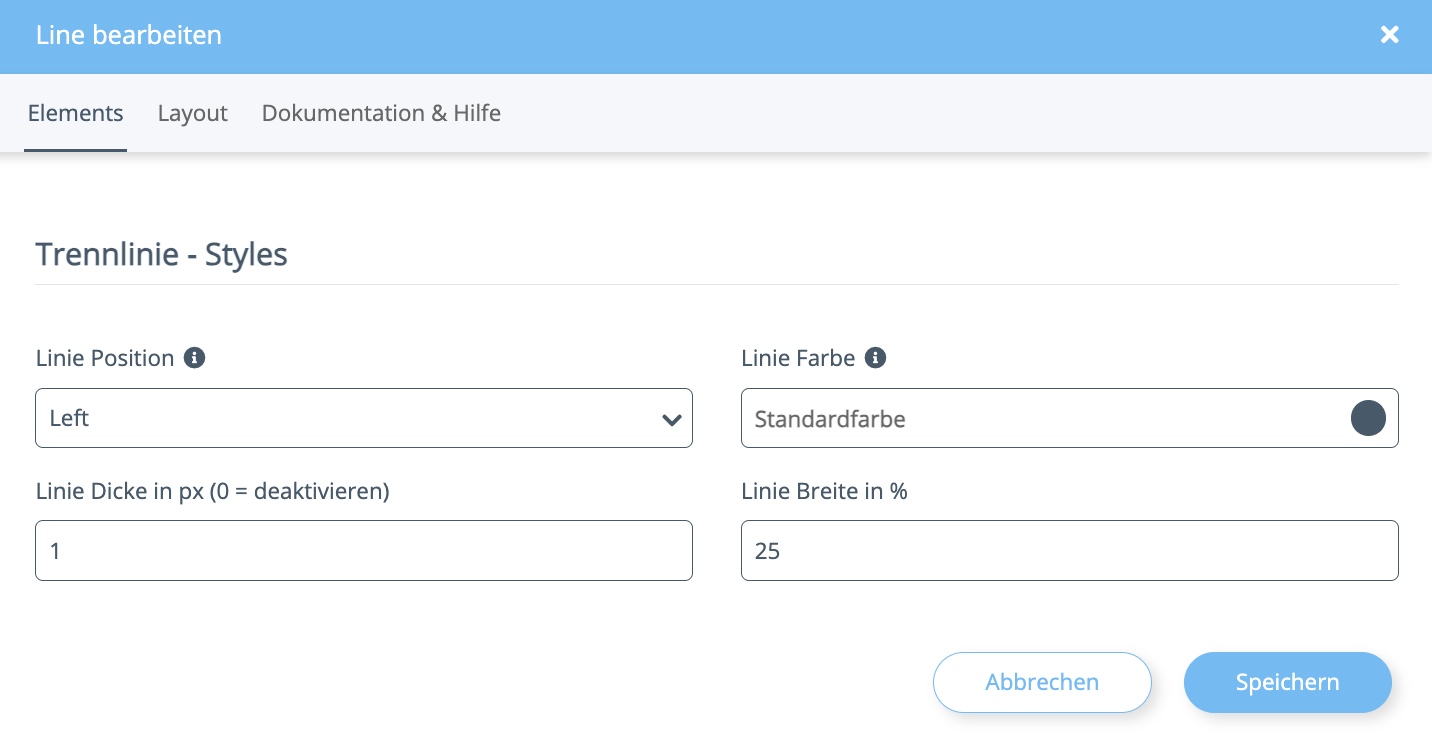Image resolution: width=1432 pixels, height=748 pixels.
Task: Switch to the Elements tab
Action: tap(75, 113)
